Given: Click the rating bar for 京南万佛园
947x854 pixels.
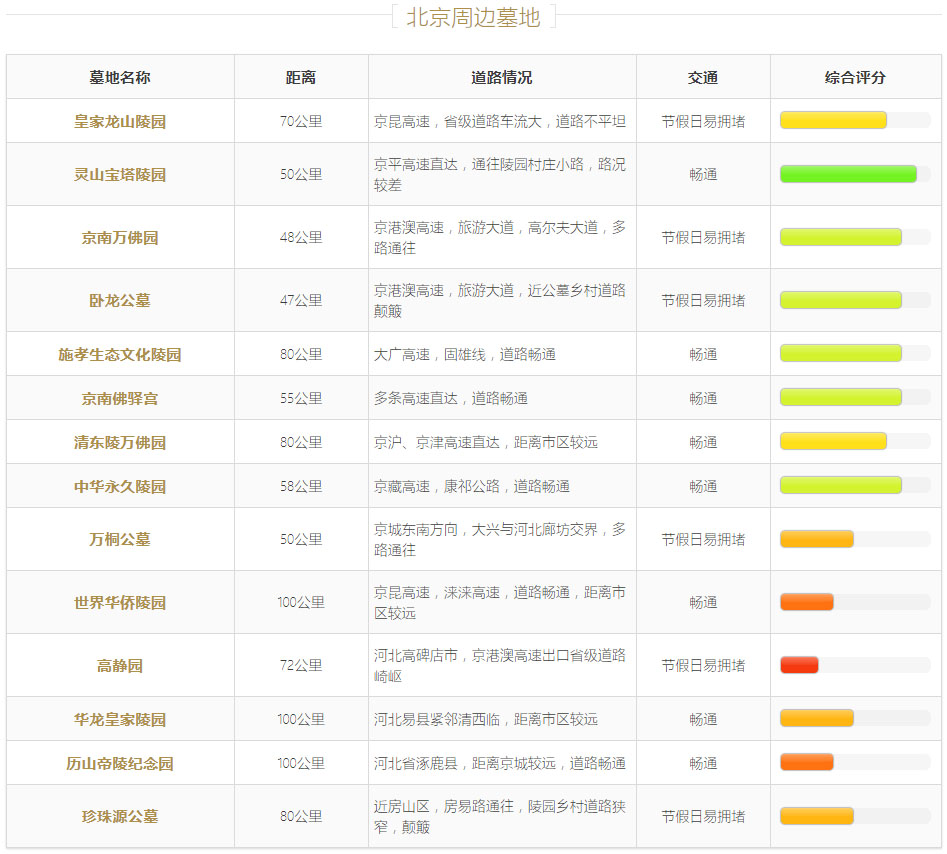Looking at the screenshot, I should [x=841, y=237].
